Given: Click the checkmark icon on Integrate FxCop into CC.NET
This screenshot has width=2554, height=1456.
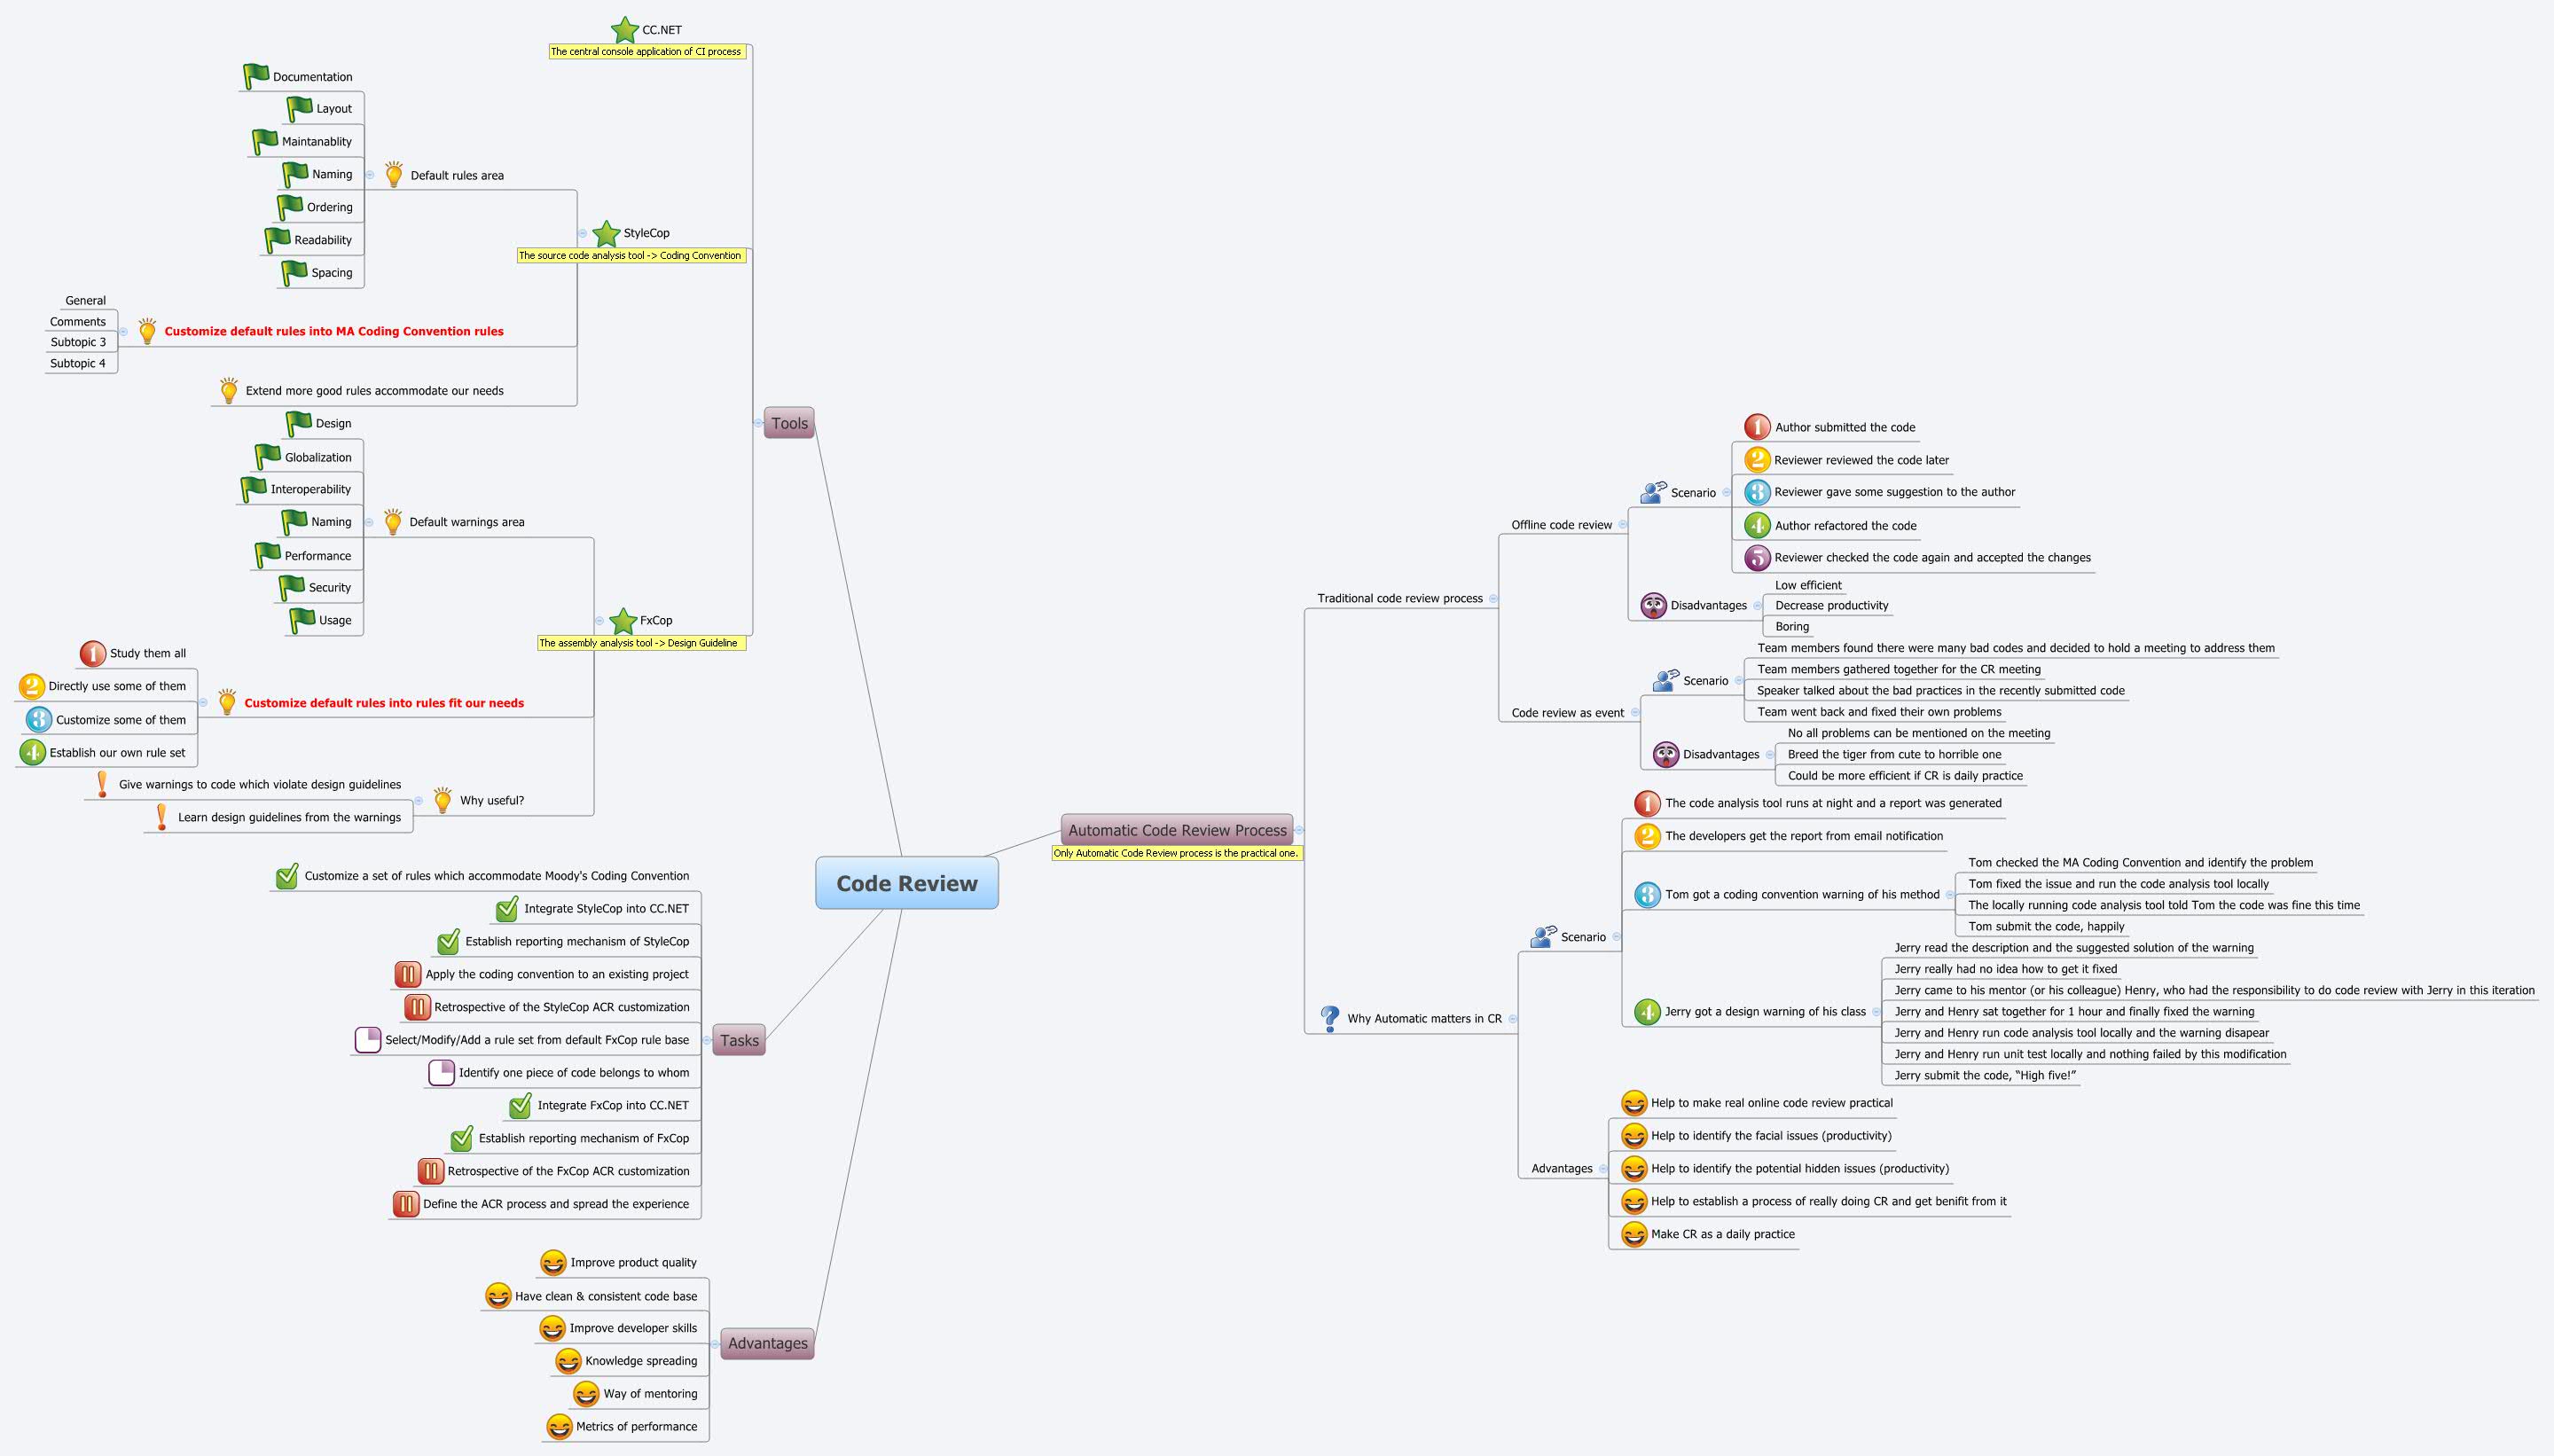Looking at the screenshot, I should 520,1105.
